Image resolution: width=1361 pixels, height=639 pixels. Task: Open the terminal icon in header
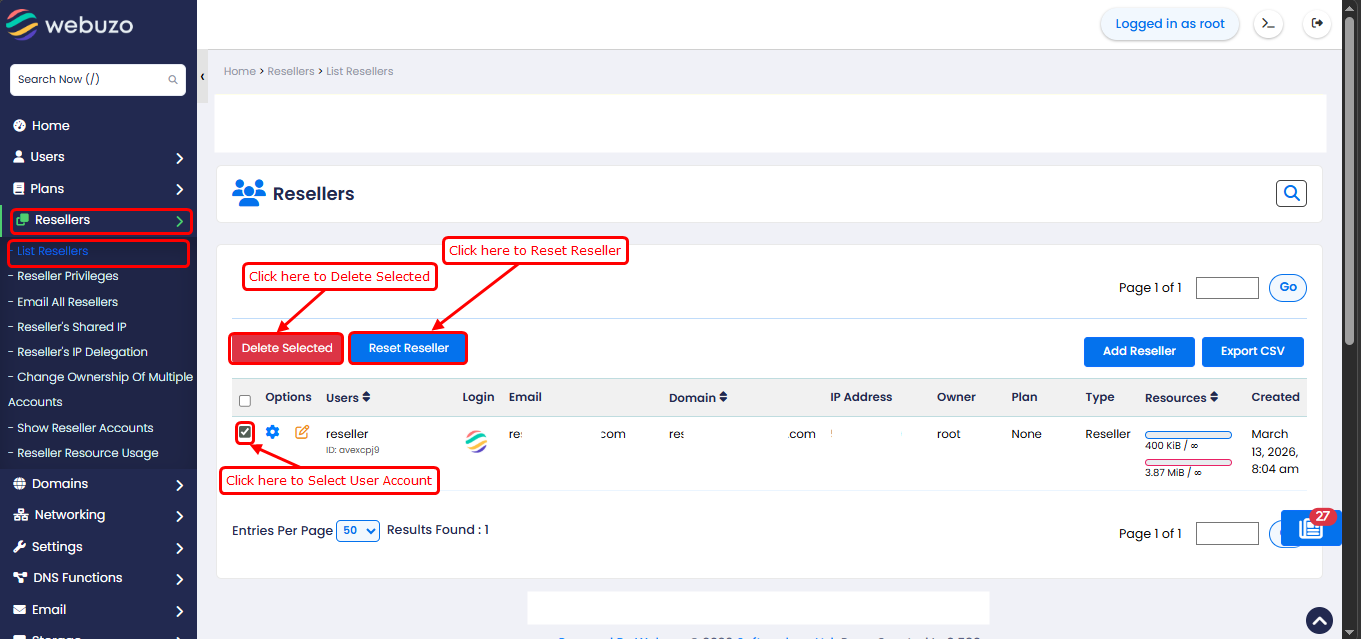coord(1269,24)
